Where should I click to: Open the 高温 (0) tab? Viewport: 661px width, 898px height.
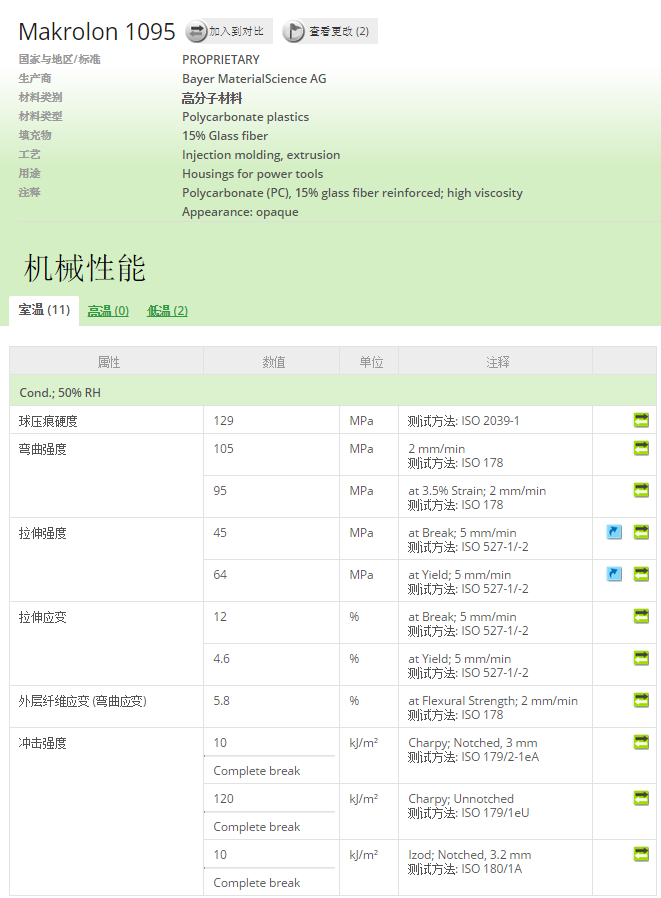(108, 311)
